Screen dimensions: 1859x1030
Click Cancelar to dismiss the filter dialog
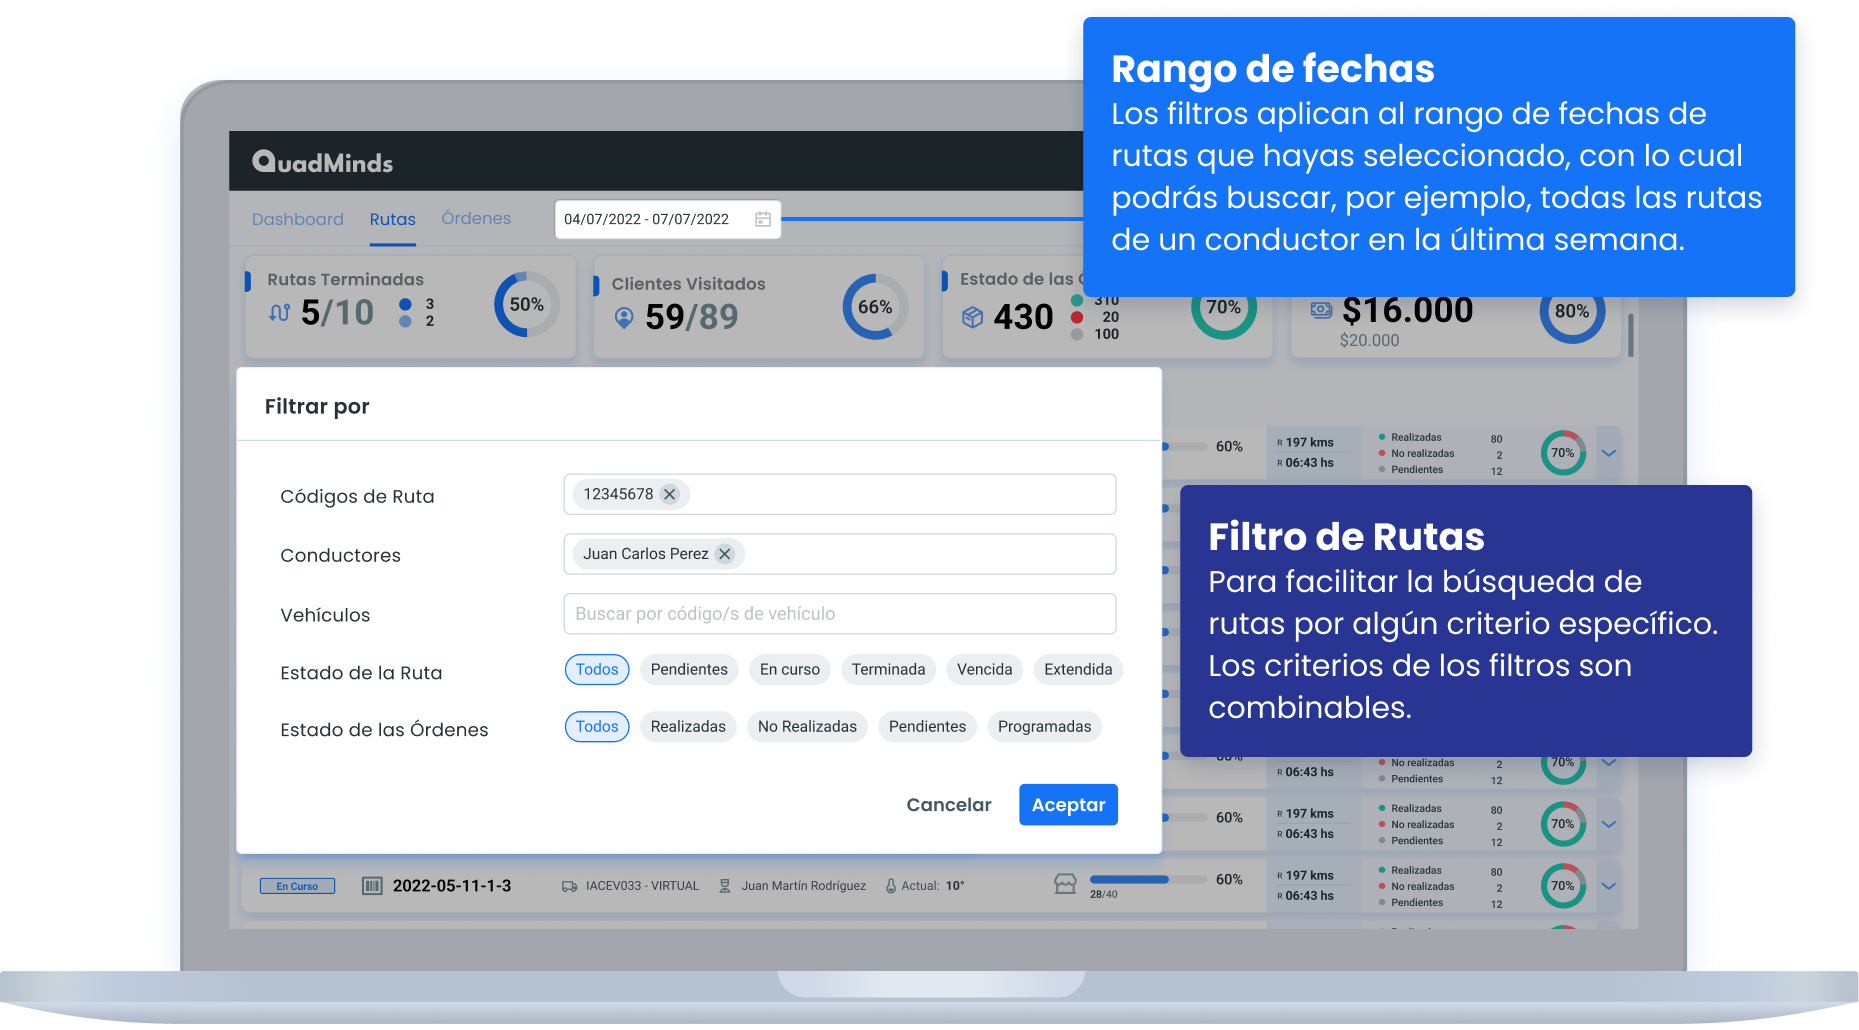(948, 805)
